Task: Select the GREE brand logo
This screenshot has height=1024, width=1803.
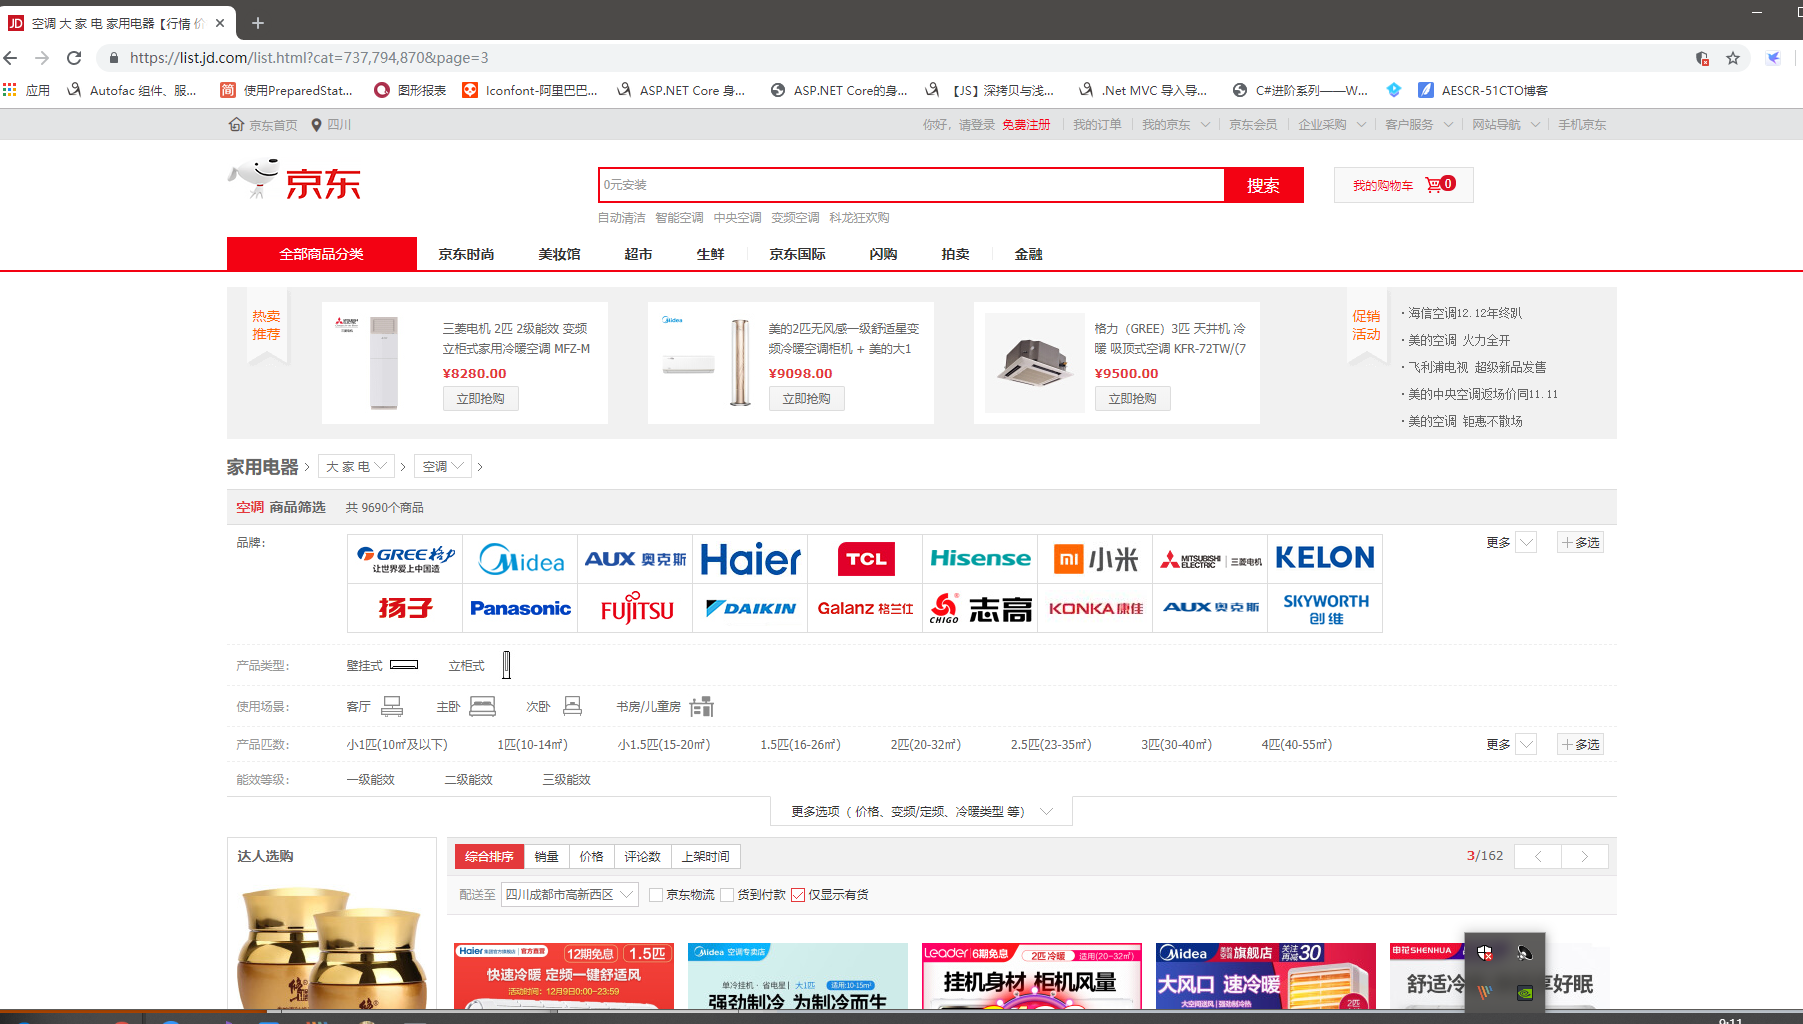Action: pyautogui.click(x=405, y=559)
